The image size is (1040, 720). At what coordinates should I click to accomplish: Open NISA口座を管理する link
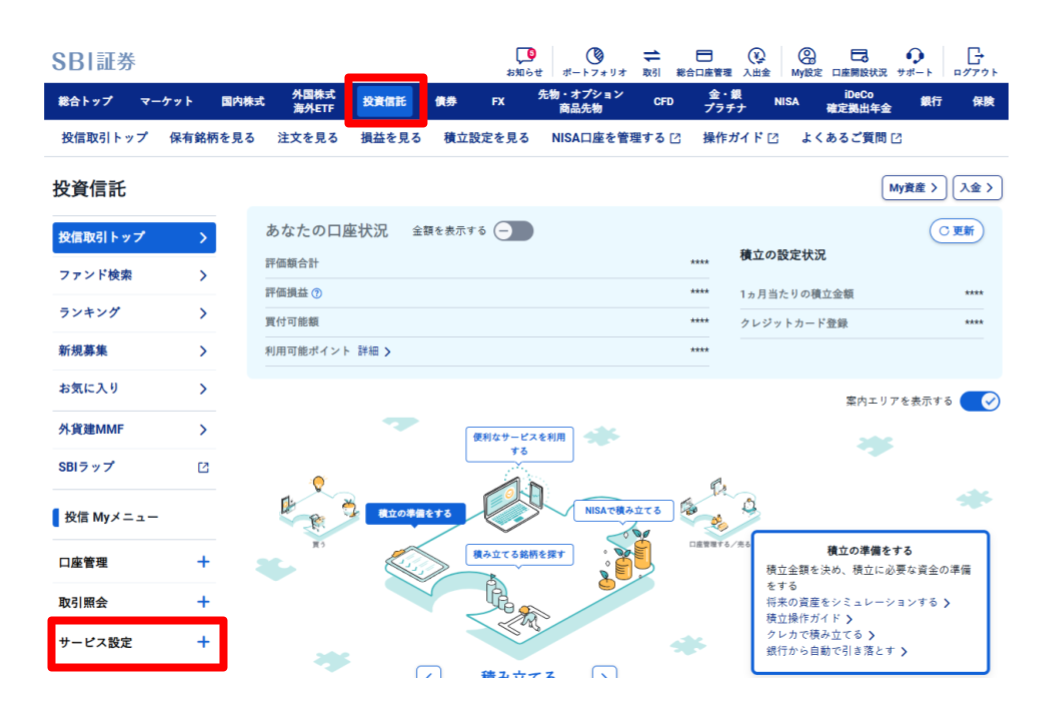616,137
